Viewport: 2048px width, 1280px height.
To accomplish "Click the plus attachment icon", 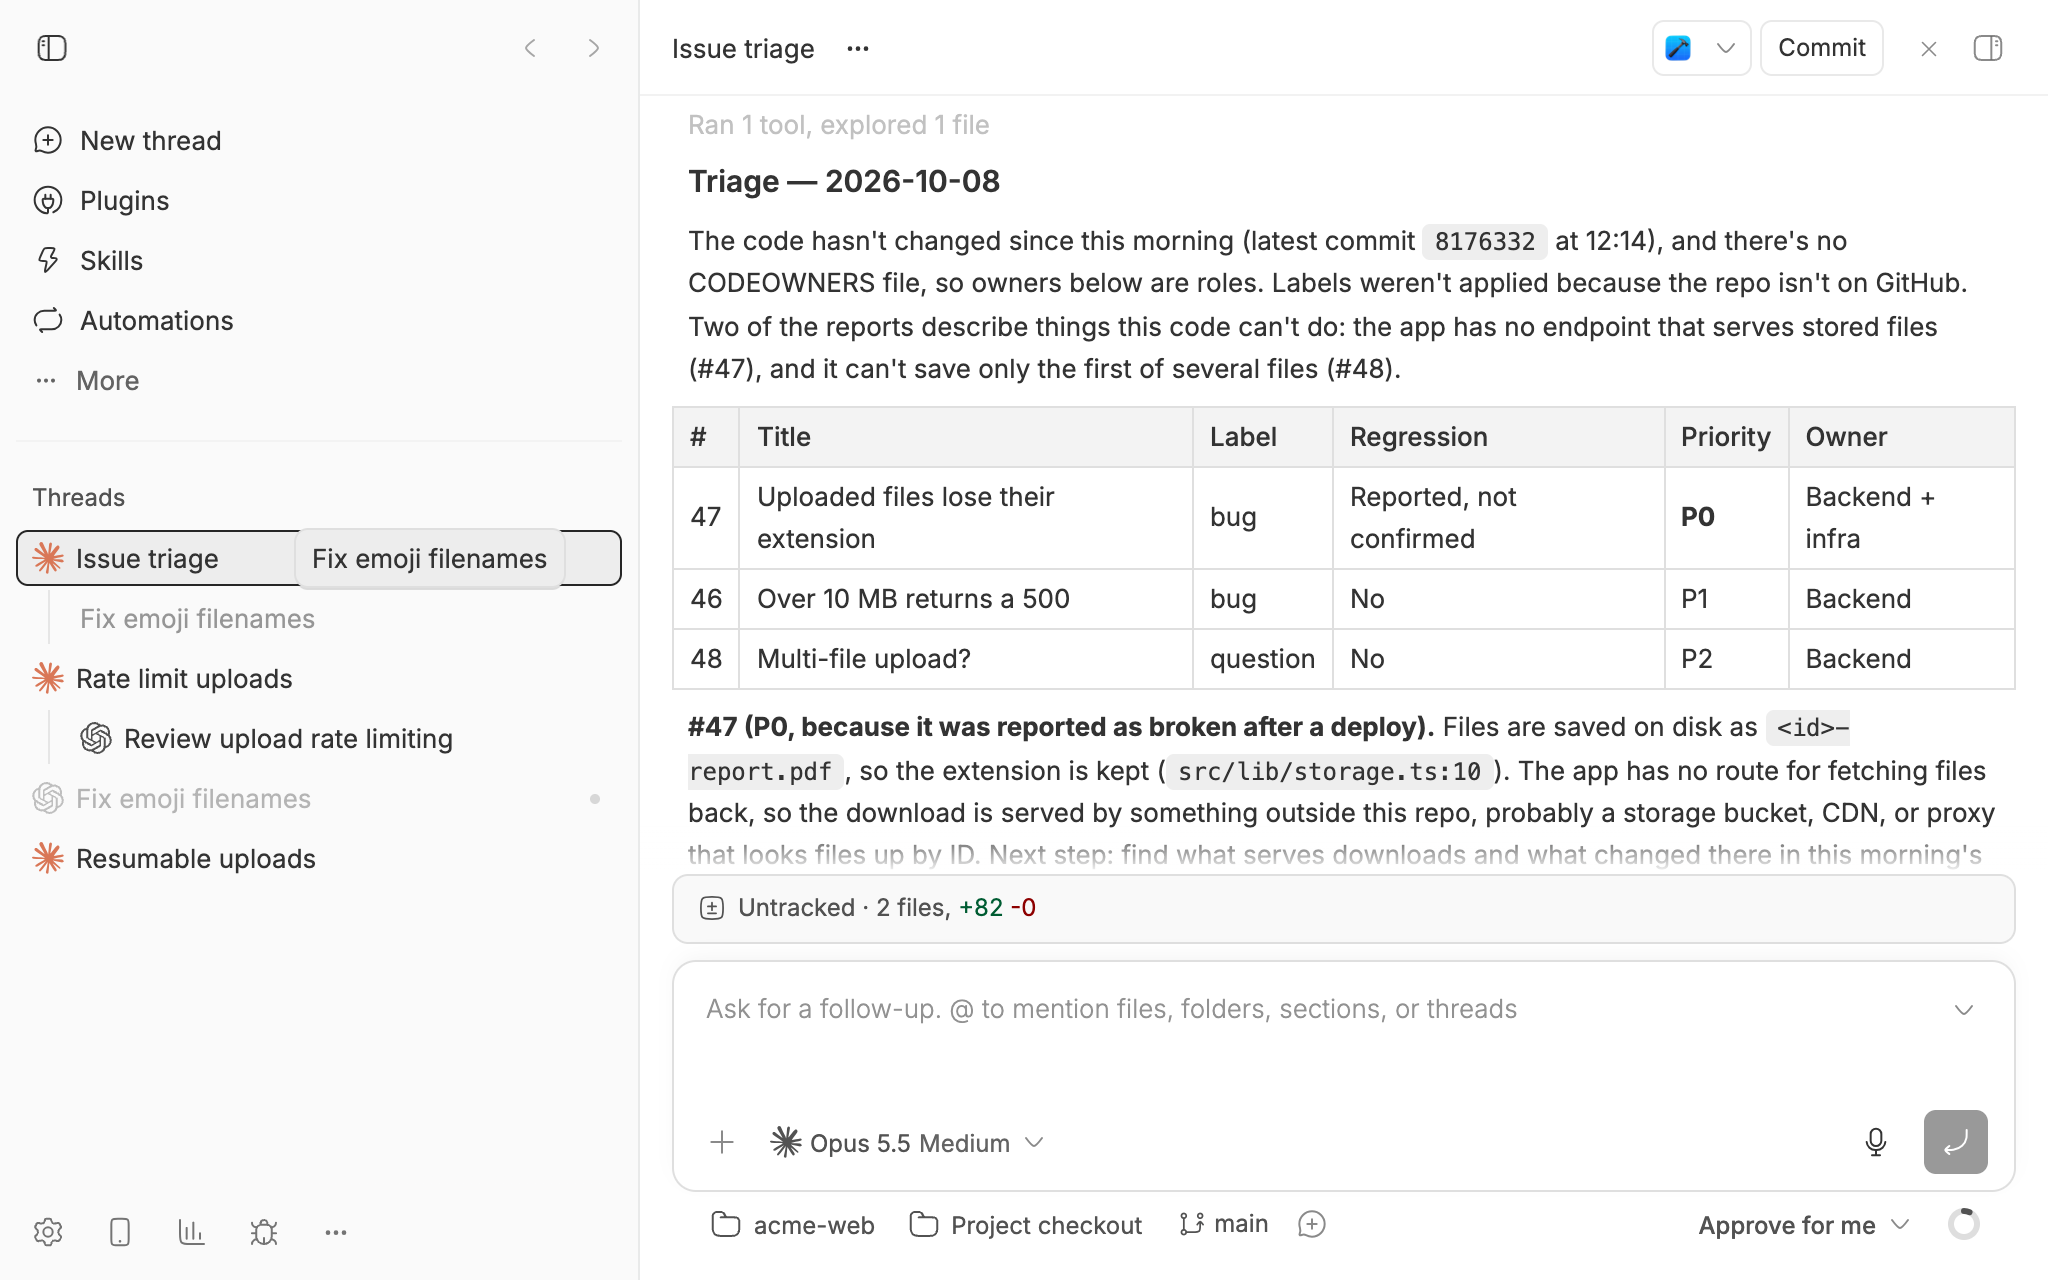I will coord(722,1142).
